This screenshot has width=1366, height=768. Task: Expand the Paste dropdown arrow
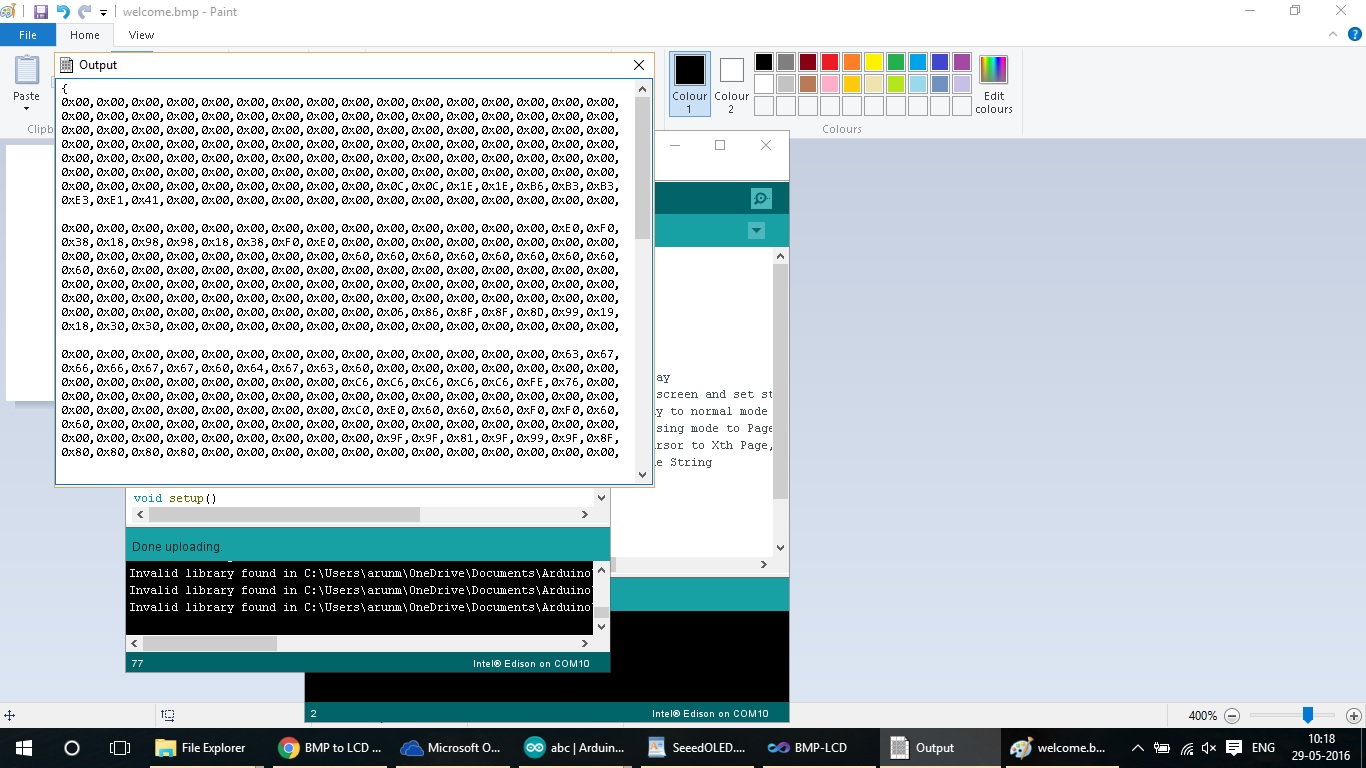point(27,108)
